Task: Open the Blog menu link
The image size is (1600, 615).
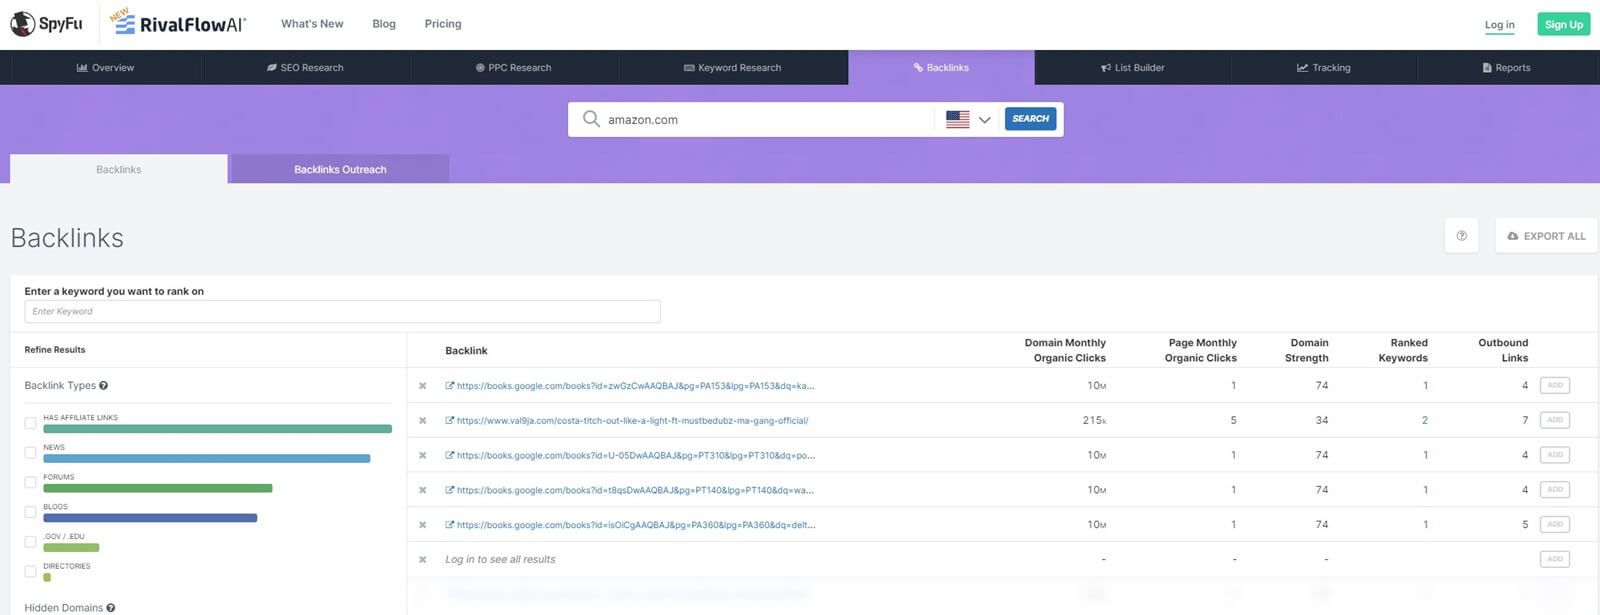Action: [384, 24]
